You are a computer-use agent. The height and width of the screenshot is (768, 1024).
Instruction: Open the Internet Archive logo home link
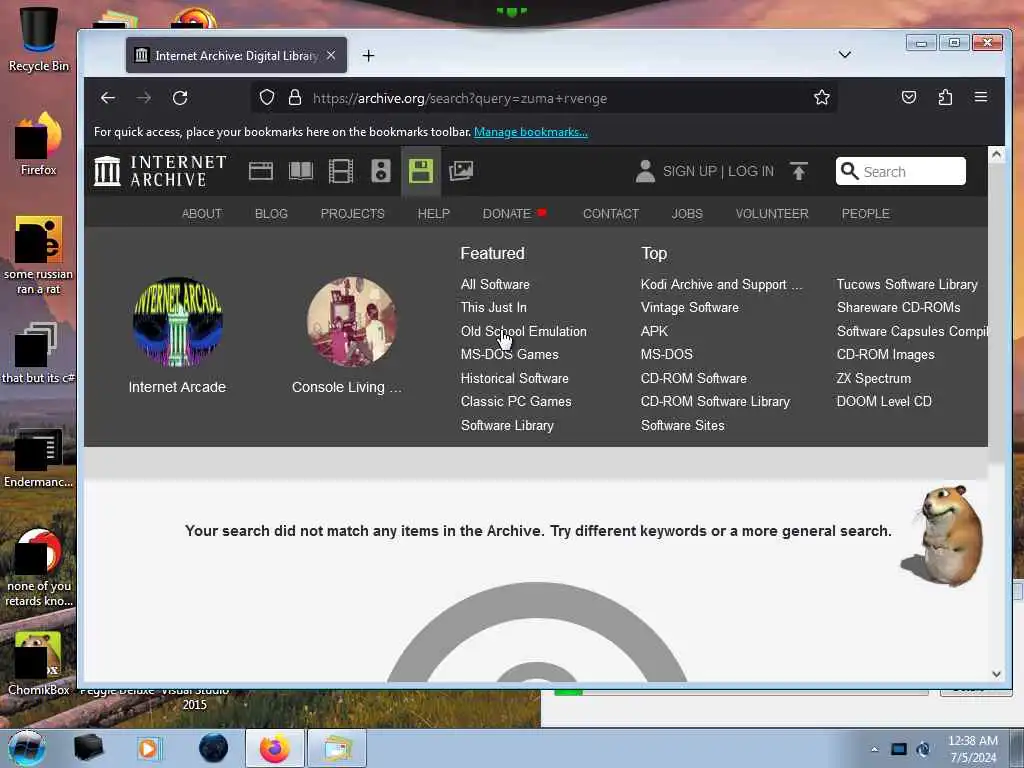click(161, 171)
